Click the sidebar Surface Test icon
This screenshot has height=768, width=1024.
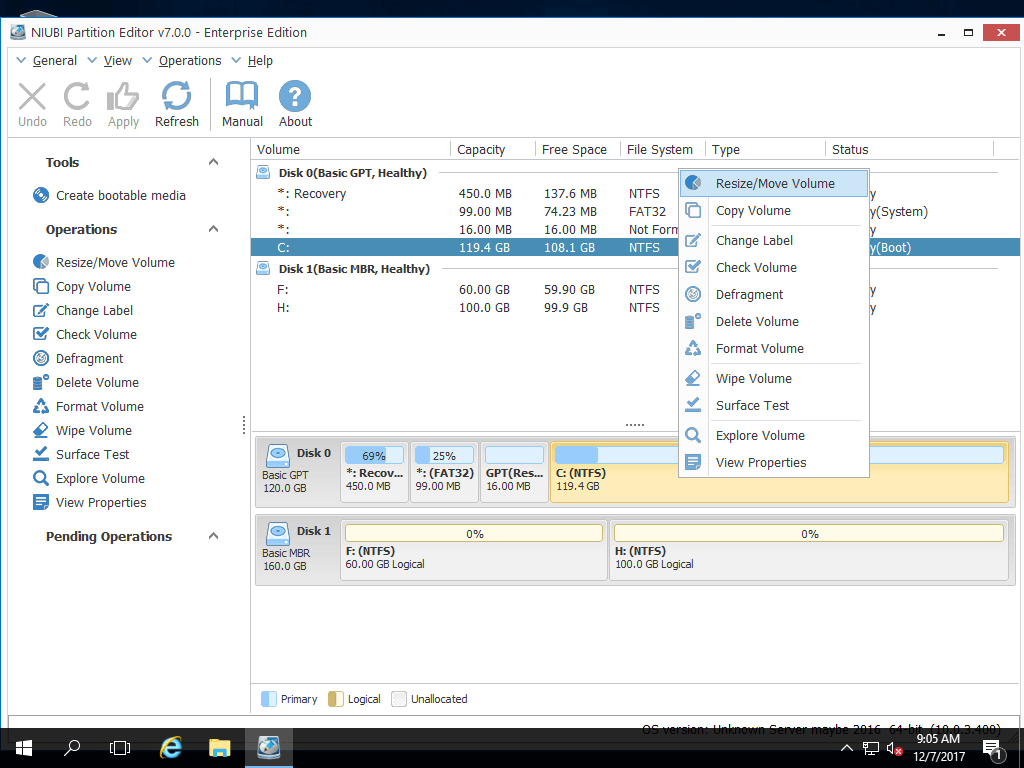[x=40, y=454]
